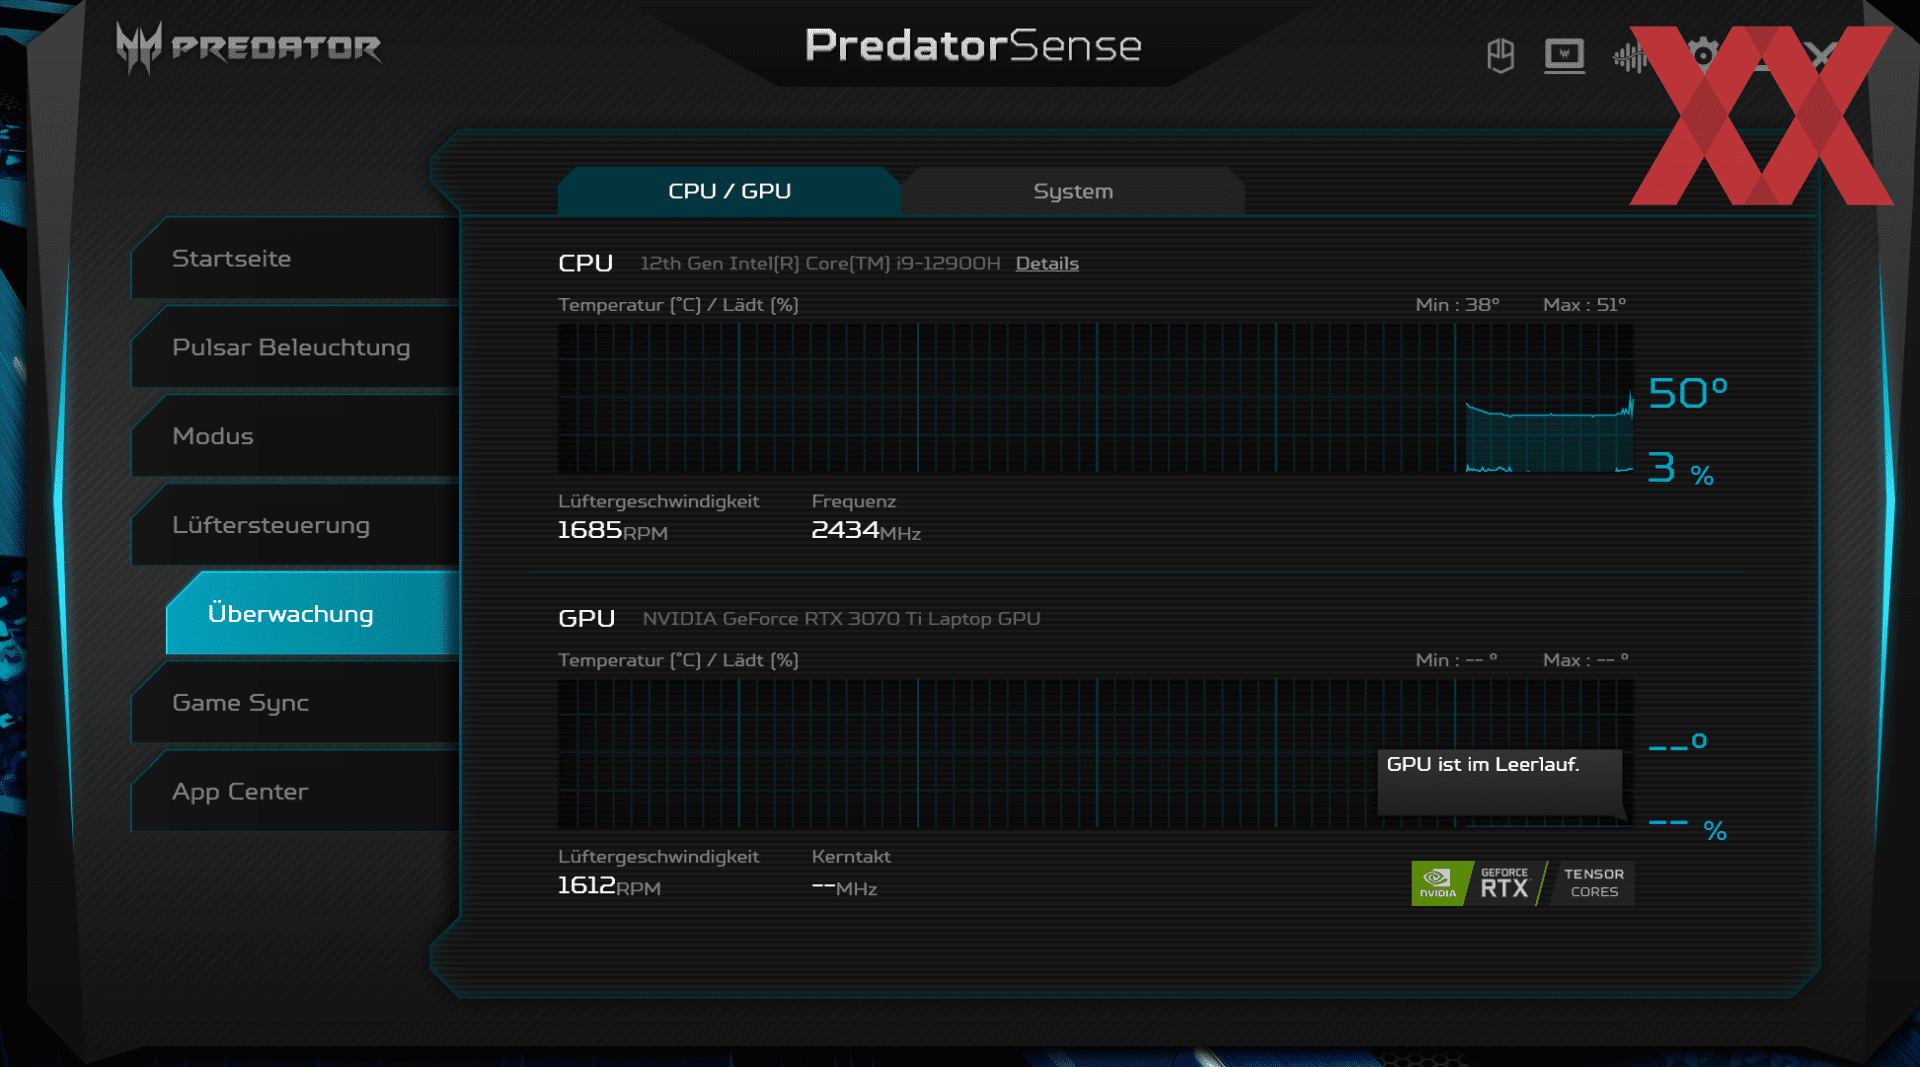Viewport: 1920px width, 1067px height.
Task: Click the CPU temperature and load graph
Action: (x=1095, y=398)
